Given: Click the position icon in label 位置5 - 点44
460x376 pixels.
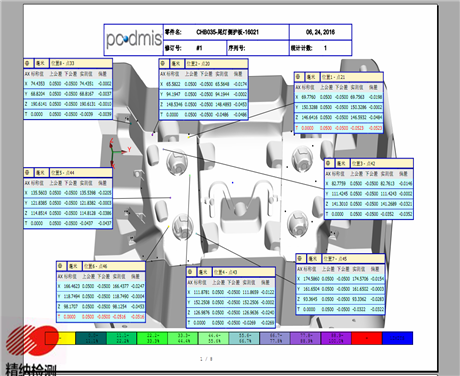Looking at the screenshot, I should click(x=28, y=172).
